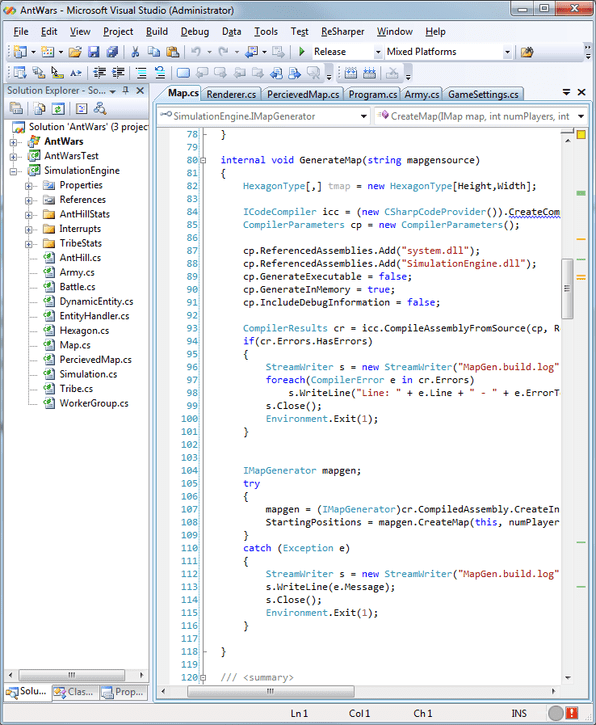Select EntityHandler.cs in Solution Explorer
The image size is (596, 725).
(94, 316)
